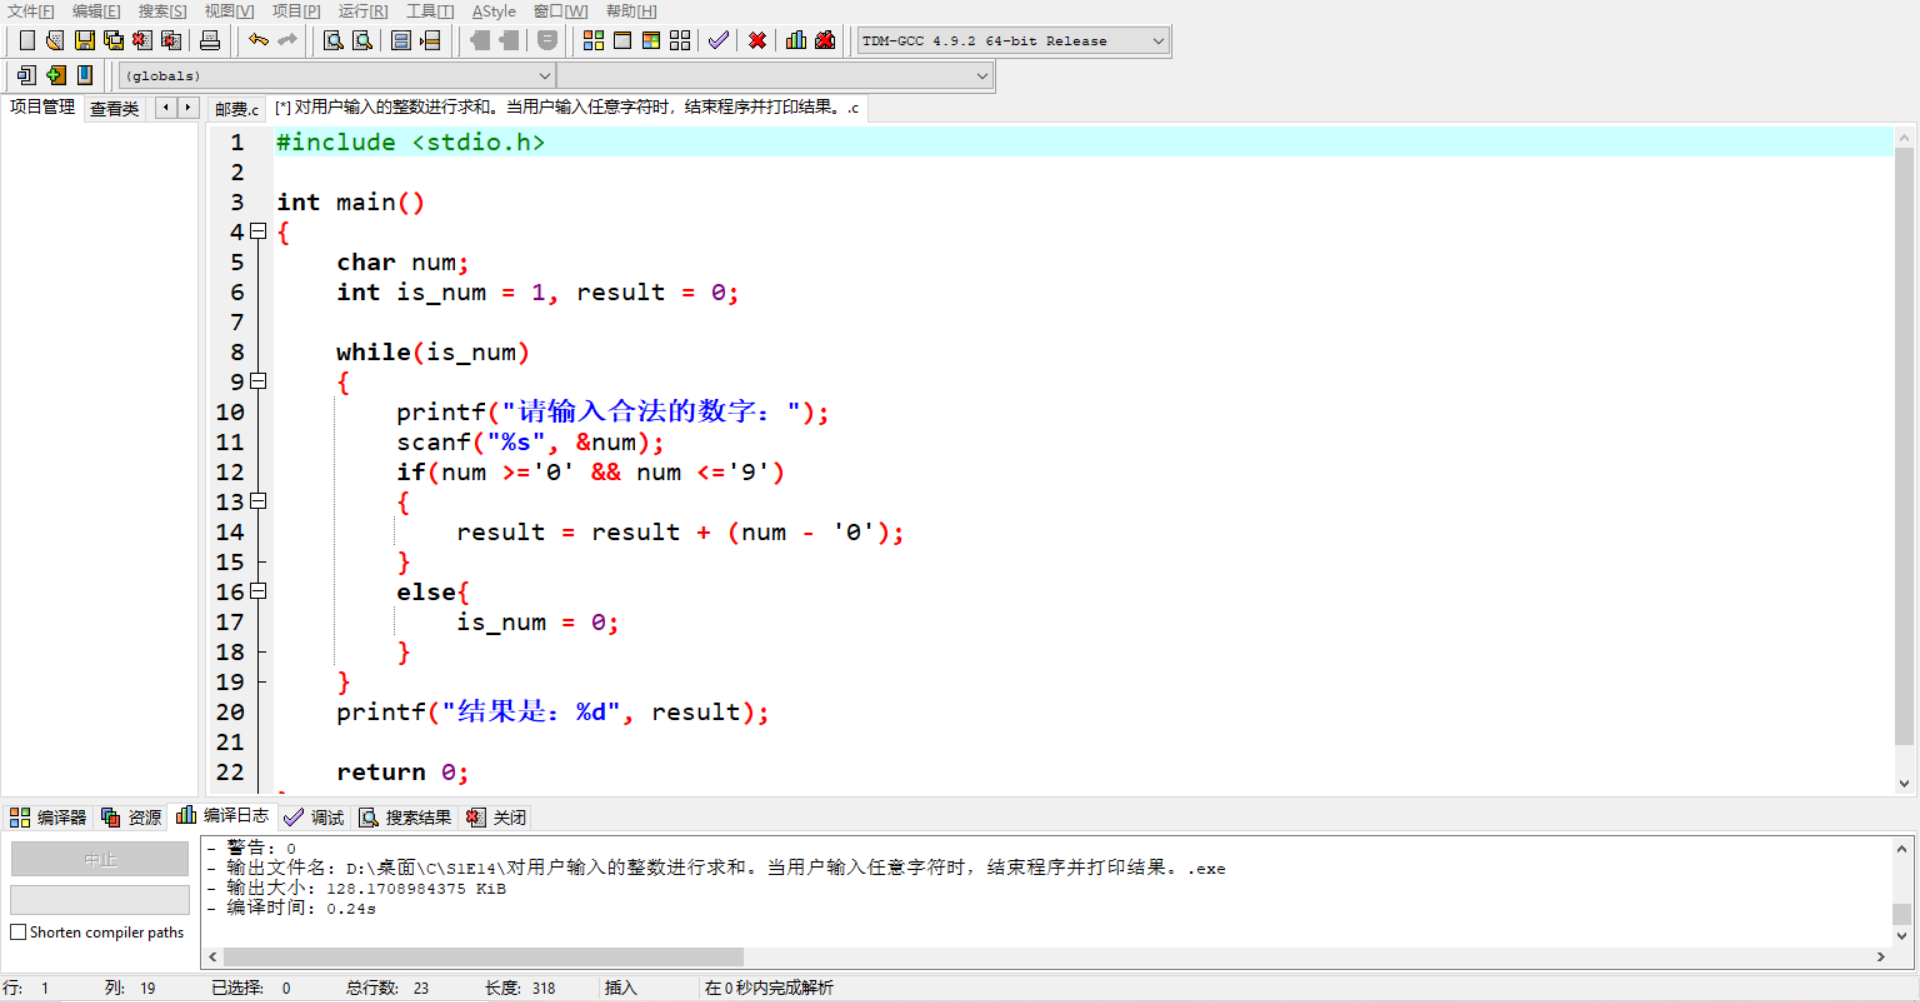Switch to the 邮费.c editor tab

[237, 108]
